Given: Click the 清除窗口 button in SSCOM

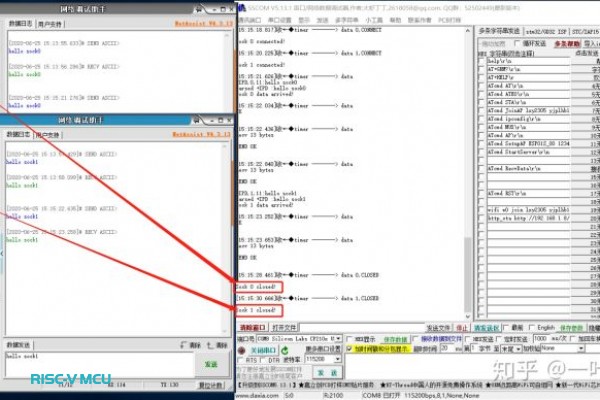Looking at the screenshot, I should [253, 328].
